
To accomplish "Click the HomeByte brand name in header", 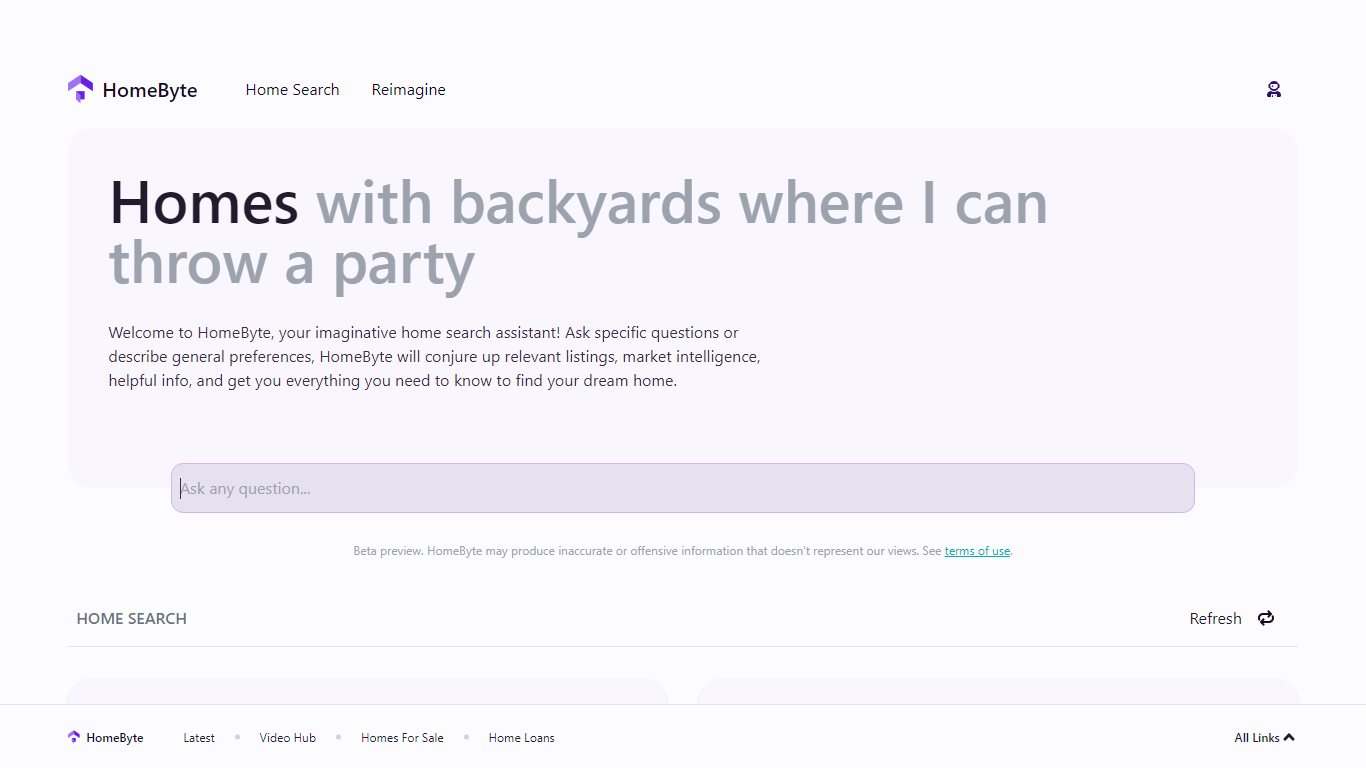I will click(150, 91).
